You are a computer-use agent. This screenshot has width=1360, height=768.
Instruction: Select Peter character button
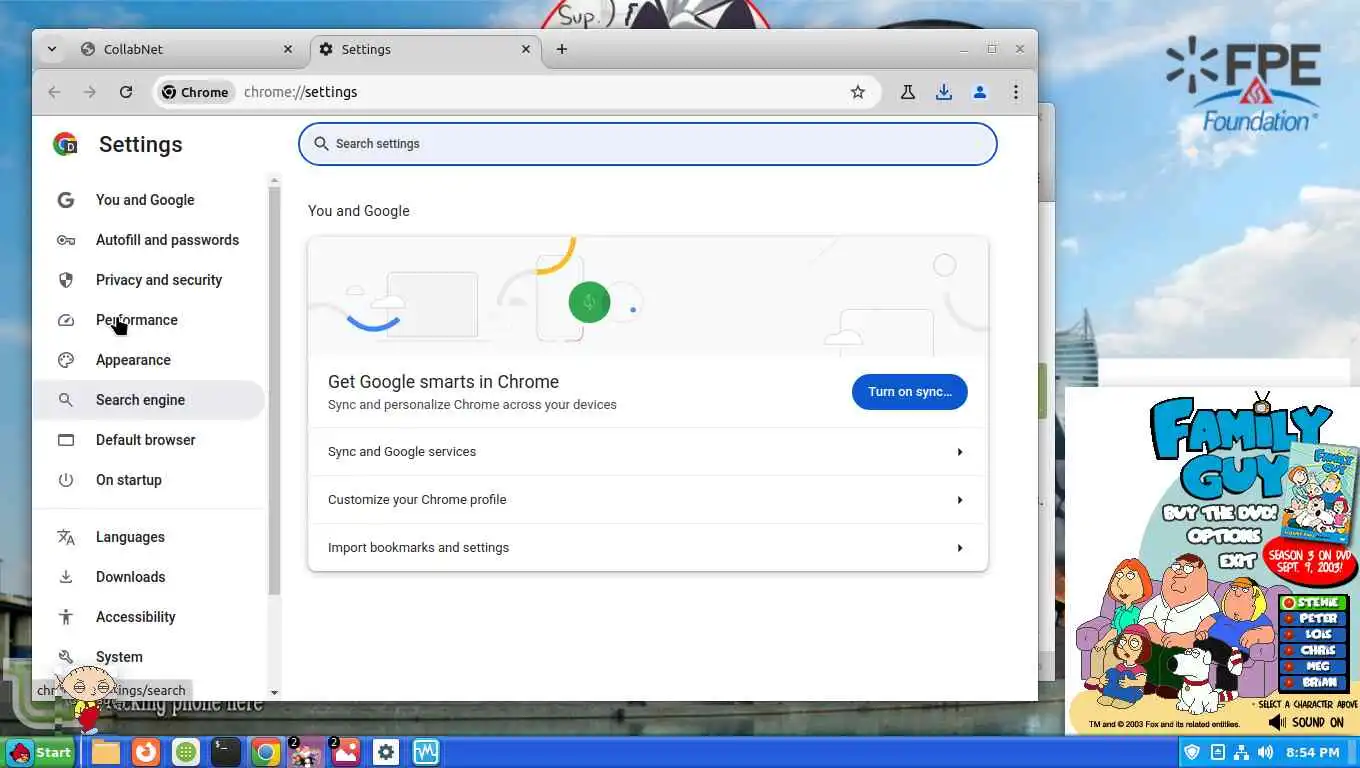[x=1314, y=619]
